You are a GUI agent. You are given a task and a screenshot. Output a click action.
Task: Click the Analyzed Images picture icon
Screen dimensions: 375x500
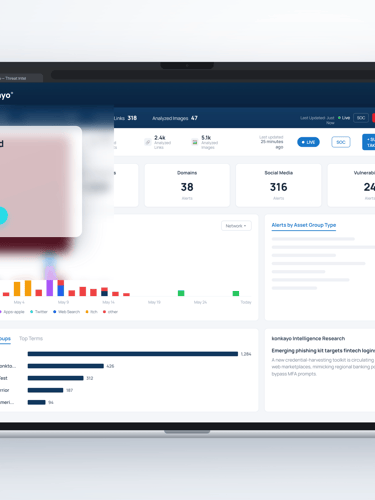[195, 142]
